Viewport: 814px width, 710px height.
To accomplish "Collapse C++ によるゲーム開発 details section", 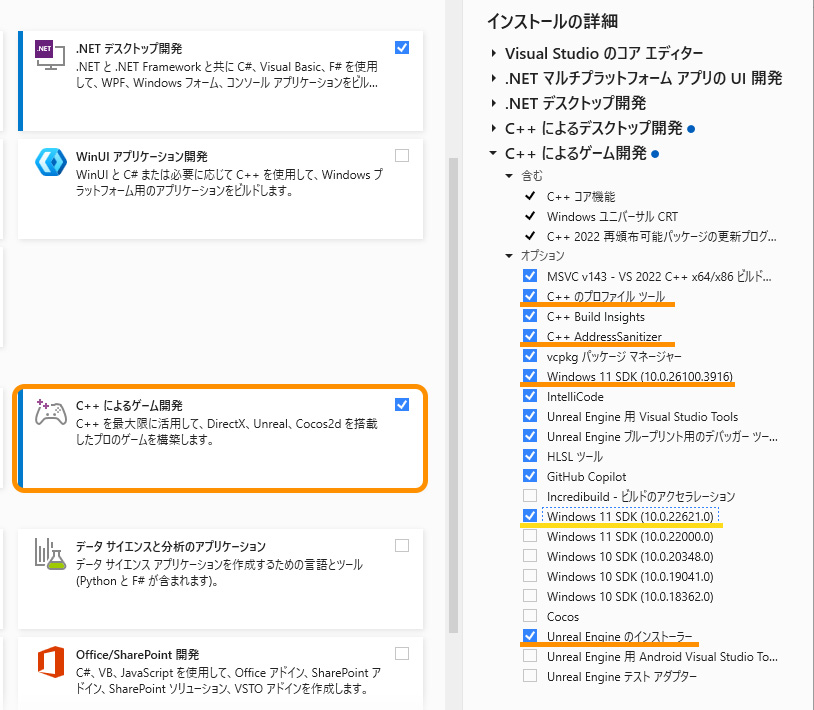I will pos(493,153).
